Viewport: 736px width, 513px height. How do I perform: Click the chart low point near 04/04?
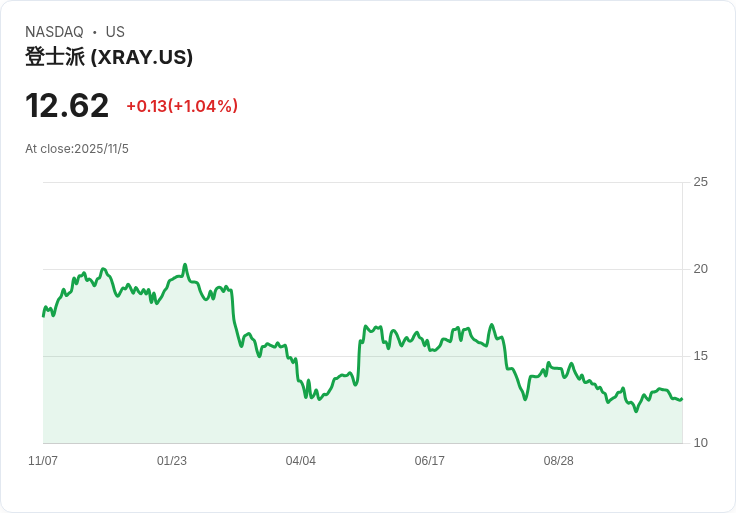click(320, 399)
